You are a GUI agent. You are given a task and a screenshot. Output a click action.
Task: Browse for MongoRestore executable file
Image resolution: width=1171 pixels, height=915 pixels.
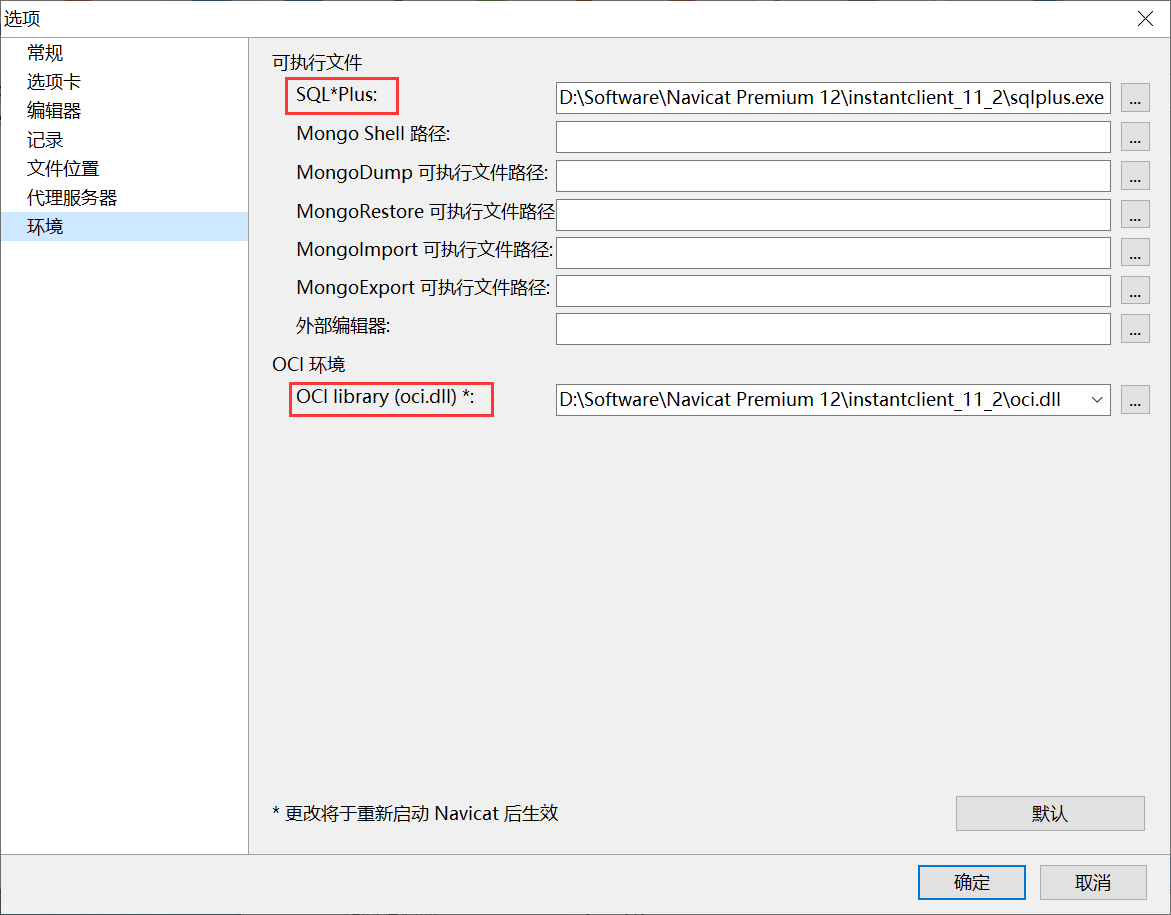click(1134, 215)
